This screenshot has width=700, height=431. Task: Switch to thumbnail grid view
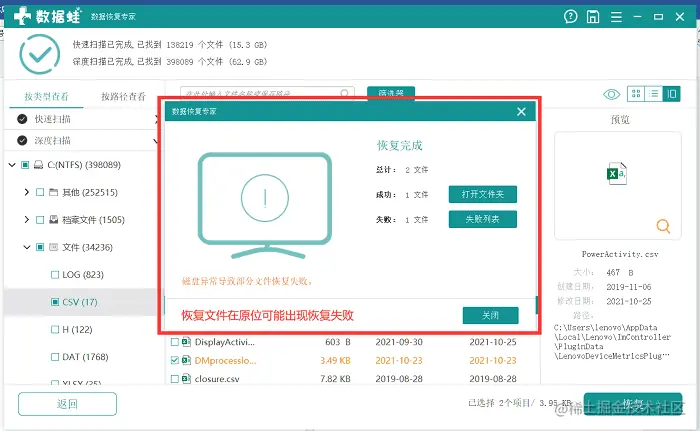(x=636, y=94)
